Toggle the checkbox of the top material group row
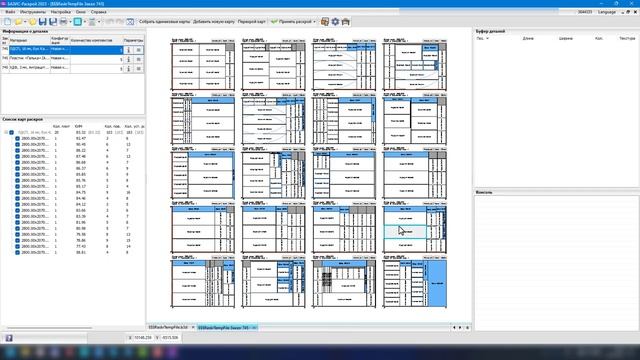 [11, 133]
